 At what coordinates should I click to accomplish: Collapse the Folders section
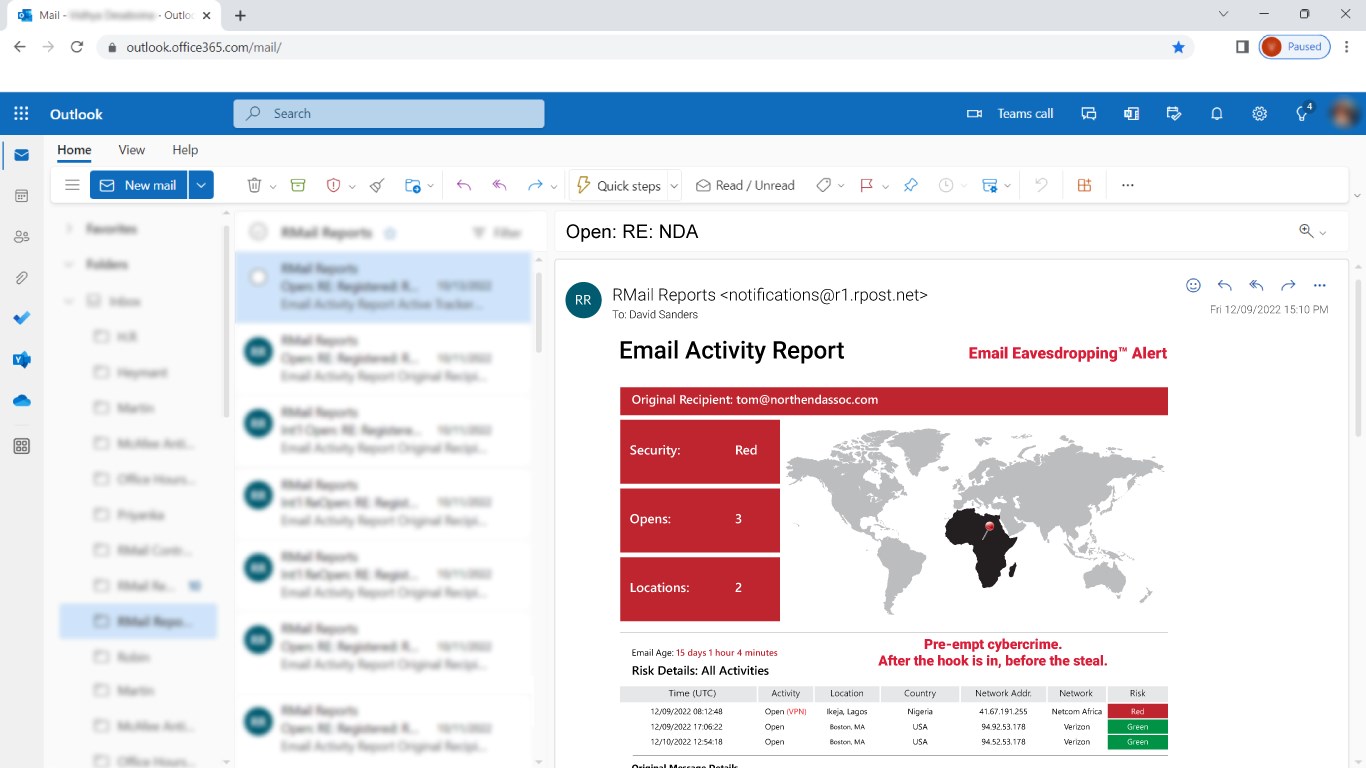click(69, 265)
